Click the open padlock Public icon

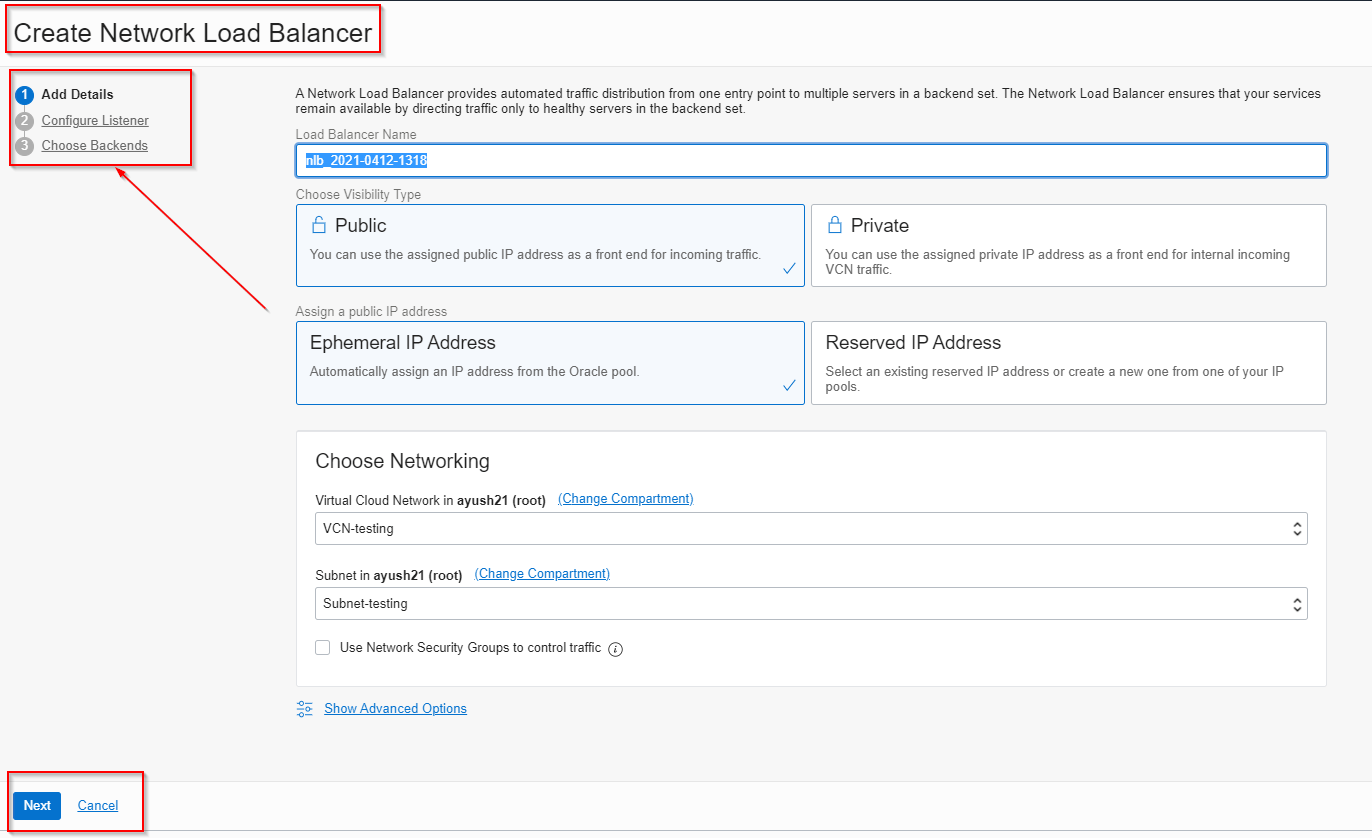coord(319,225)
